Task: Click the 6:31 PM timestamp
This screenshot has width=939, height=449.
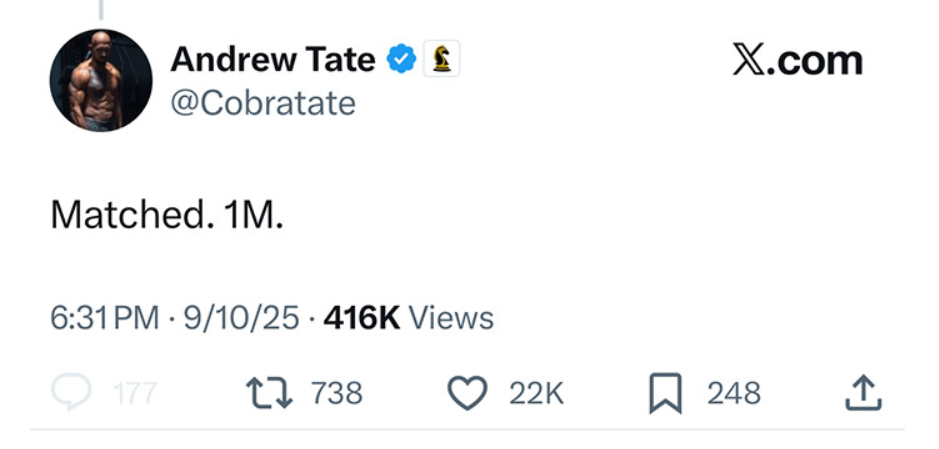Action: pos(104,318)
